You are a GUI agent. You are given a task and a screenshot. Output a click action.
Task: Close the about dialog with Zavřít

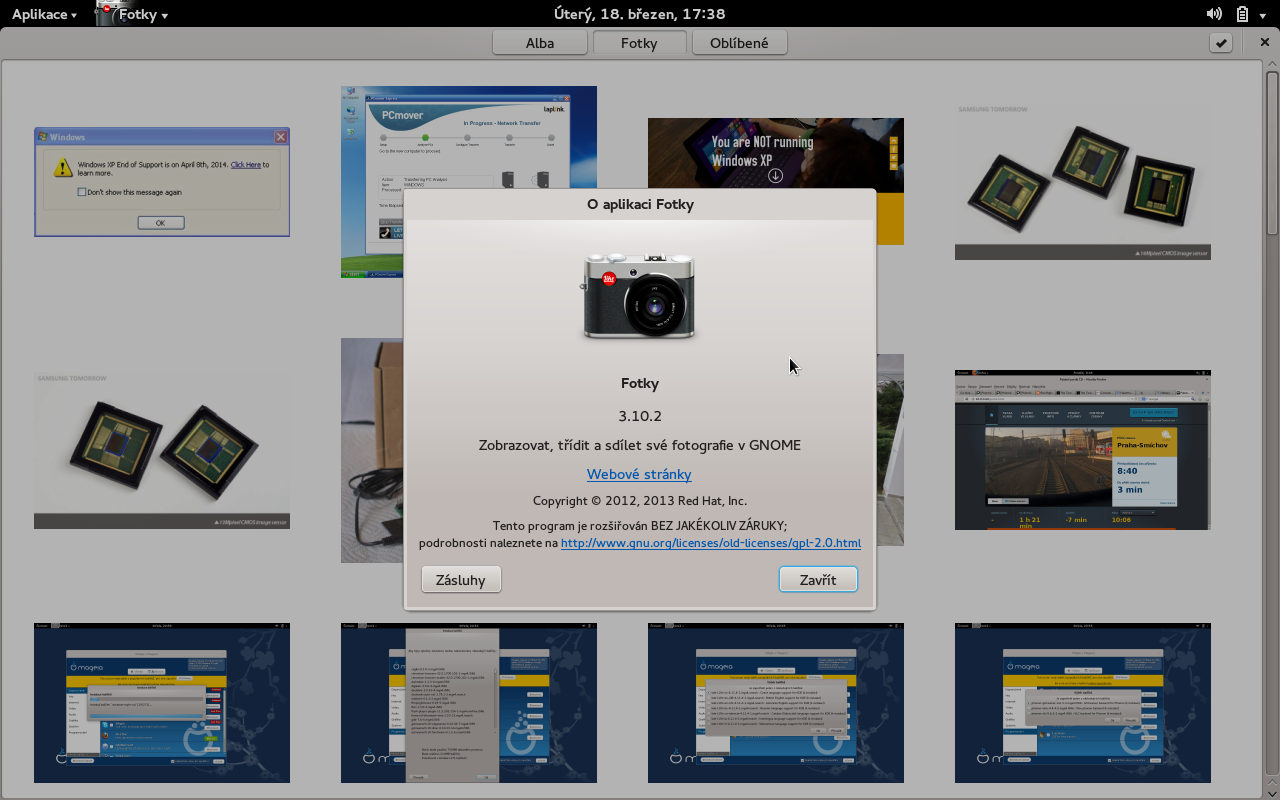[818, 580]
